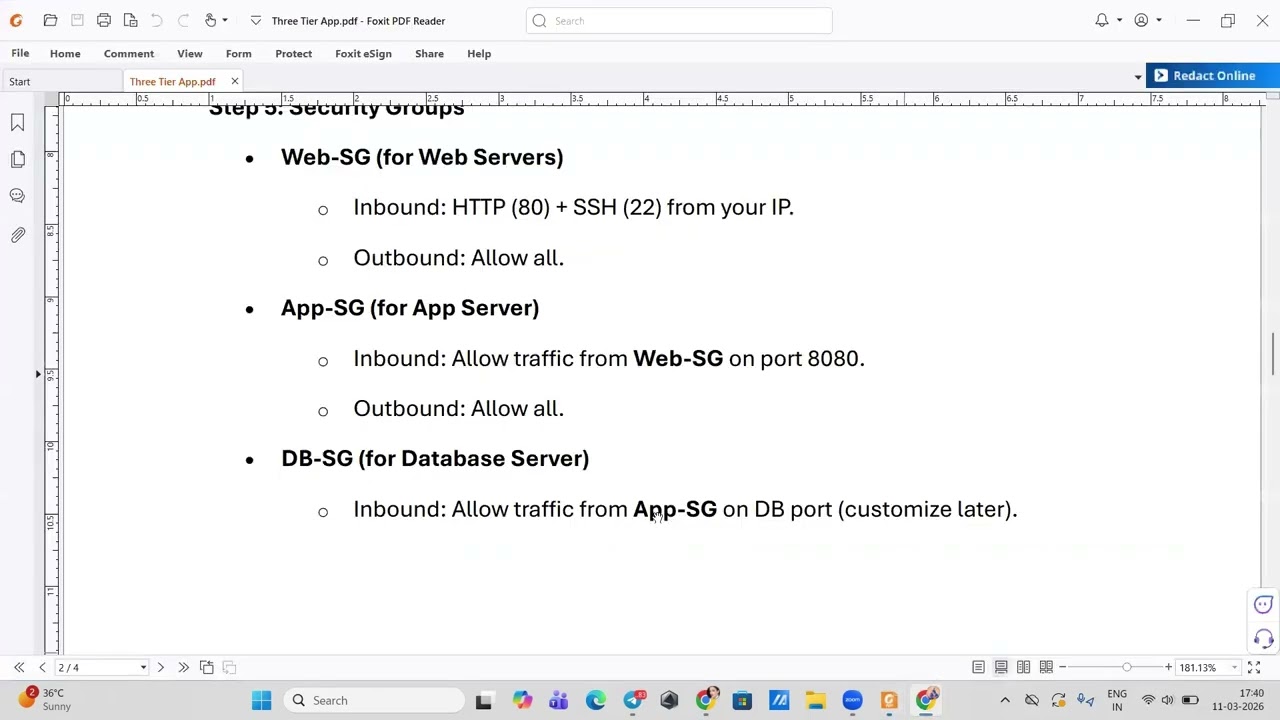
Task: Open the 181.13% zoom level dropdown
Action: point(1235,667)
